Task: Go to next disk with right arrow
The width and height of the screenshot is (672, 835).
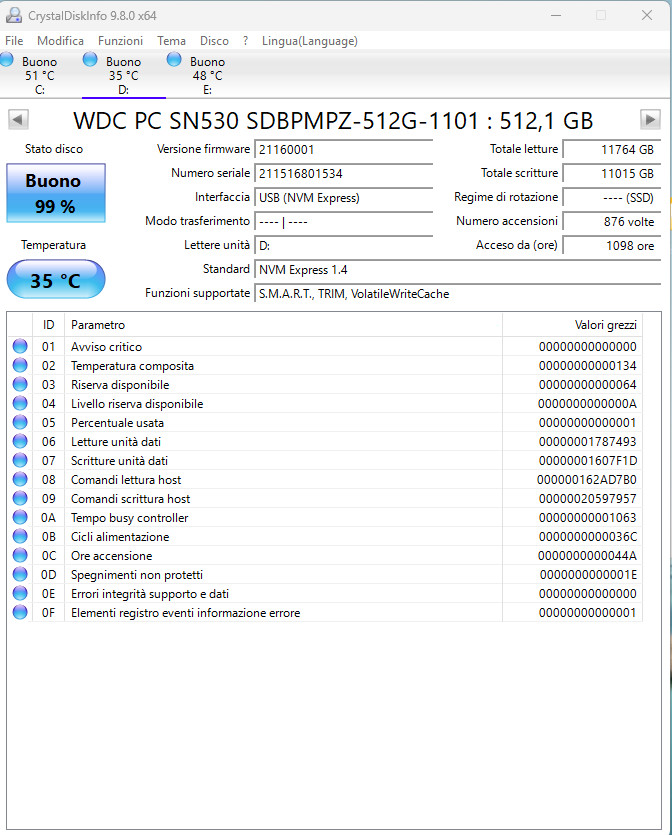Action: (650, 119)
